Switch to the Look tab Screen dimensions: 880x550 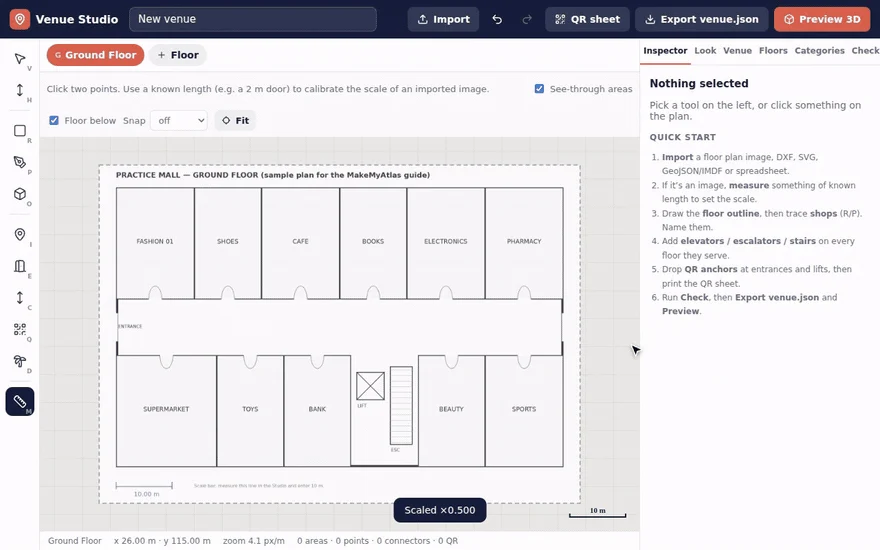tap(705, 51)
